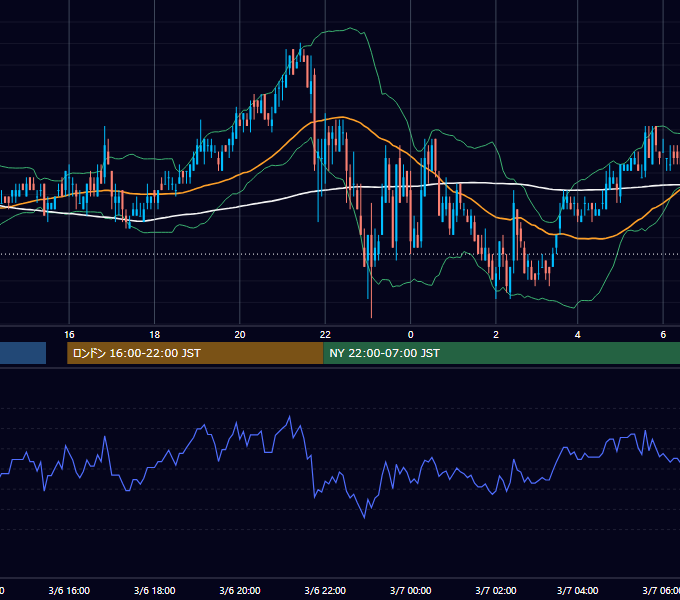Click the 6 hour label on upper axis
Image resolution: width=680 pixels, height=600 pixels.
[663, 335]
